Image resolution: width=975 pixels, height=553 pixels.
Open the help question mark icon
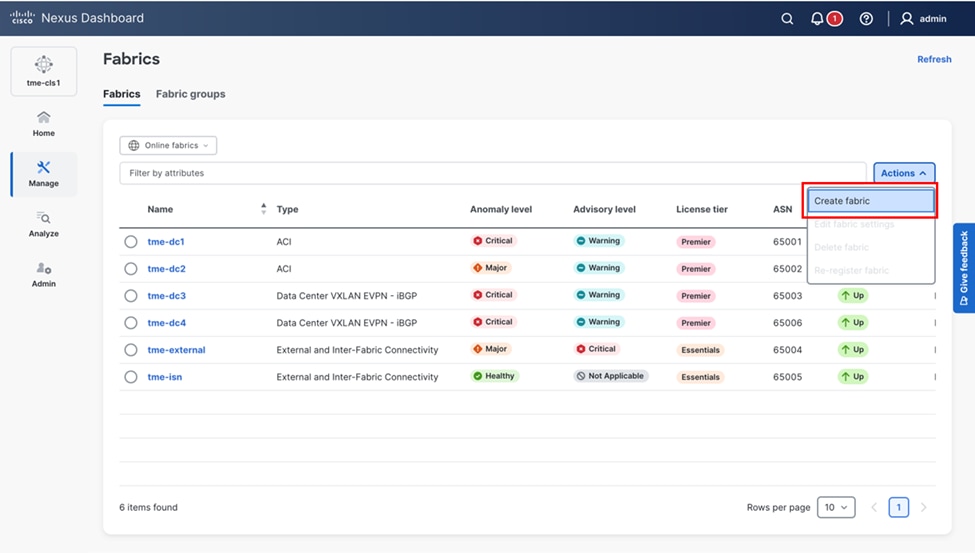click(866, 18)
